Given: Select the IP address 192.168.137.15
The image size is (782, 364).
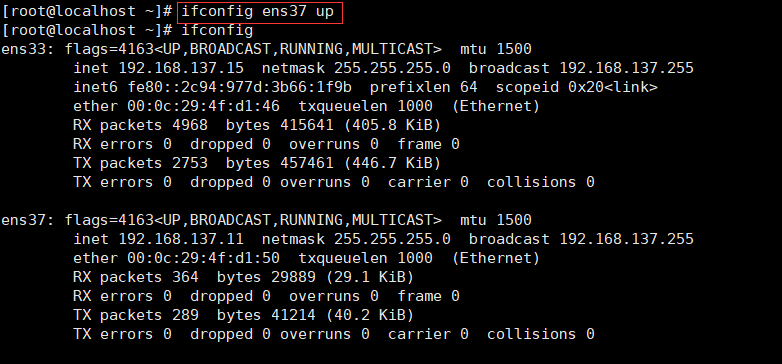Looking at the screenshot, I should (x=181, y=68).
